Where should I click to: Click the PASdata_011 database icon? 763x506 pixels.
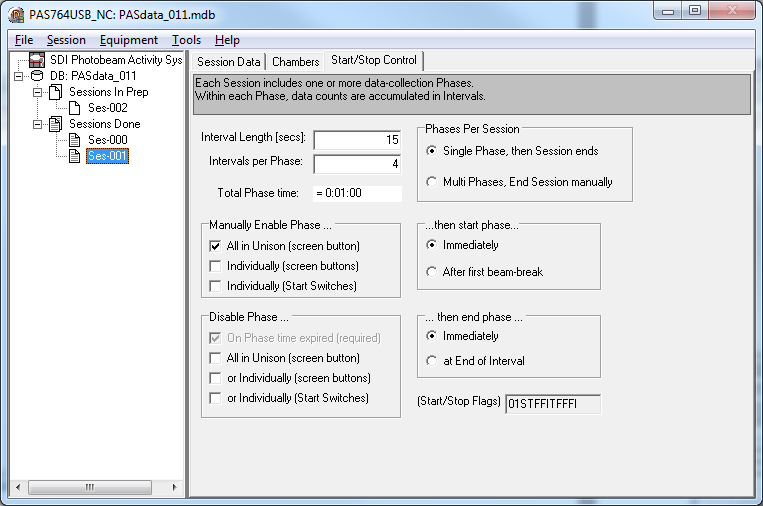coord(37,76)
